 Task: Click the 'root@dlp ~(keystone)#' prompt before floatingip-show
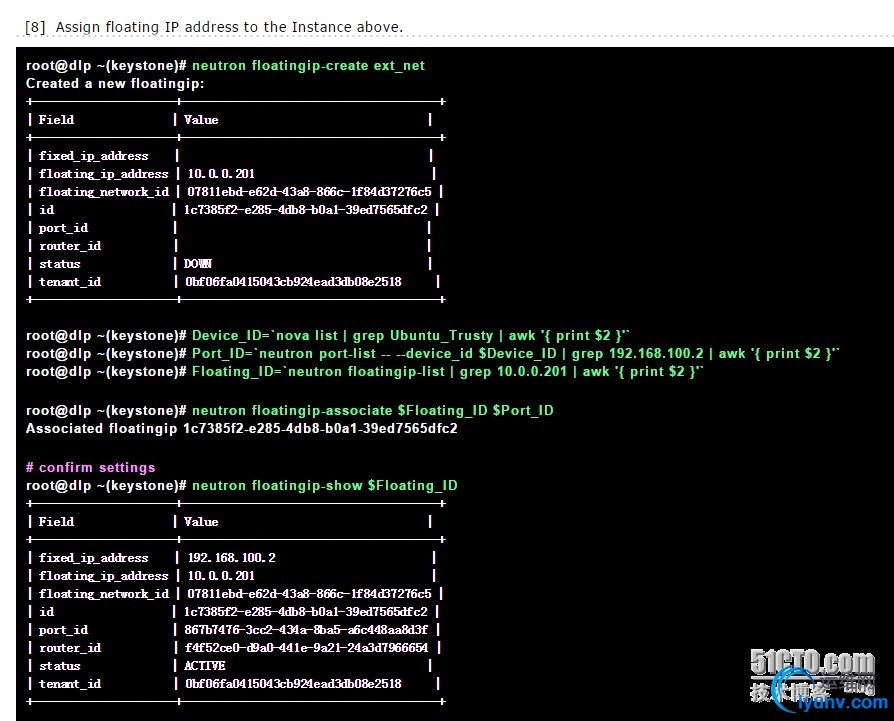[x=106, y=486]
